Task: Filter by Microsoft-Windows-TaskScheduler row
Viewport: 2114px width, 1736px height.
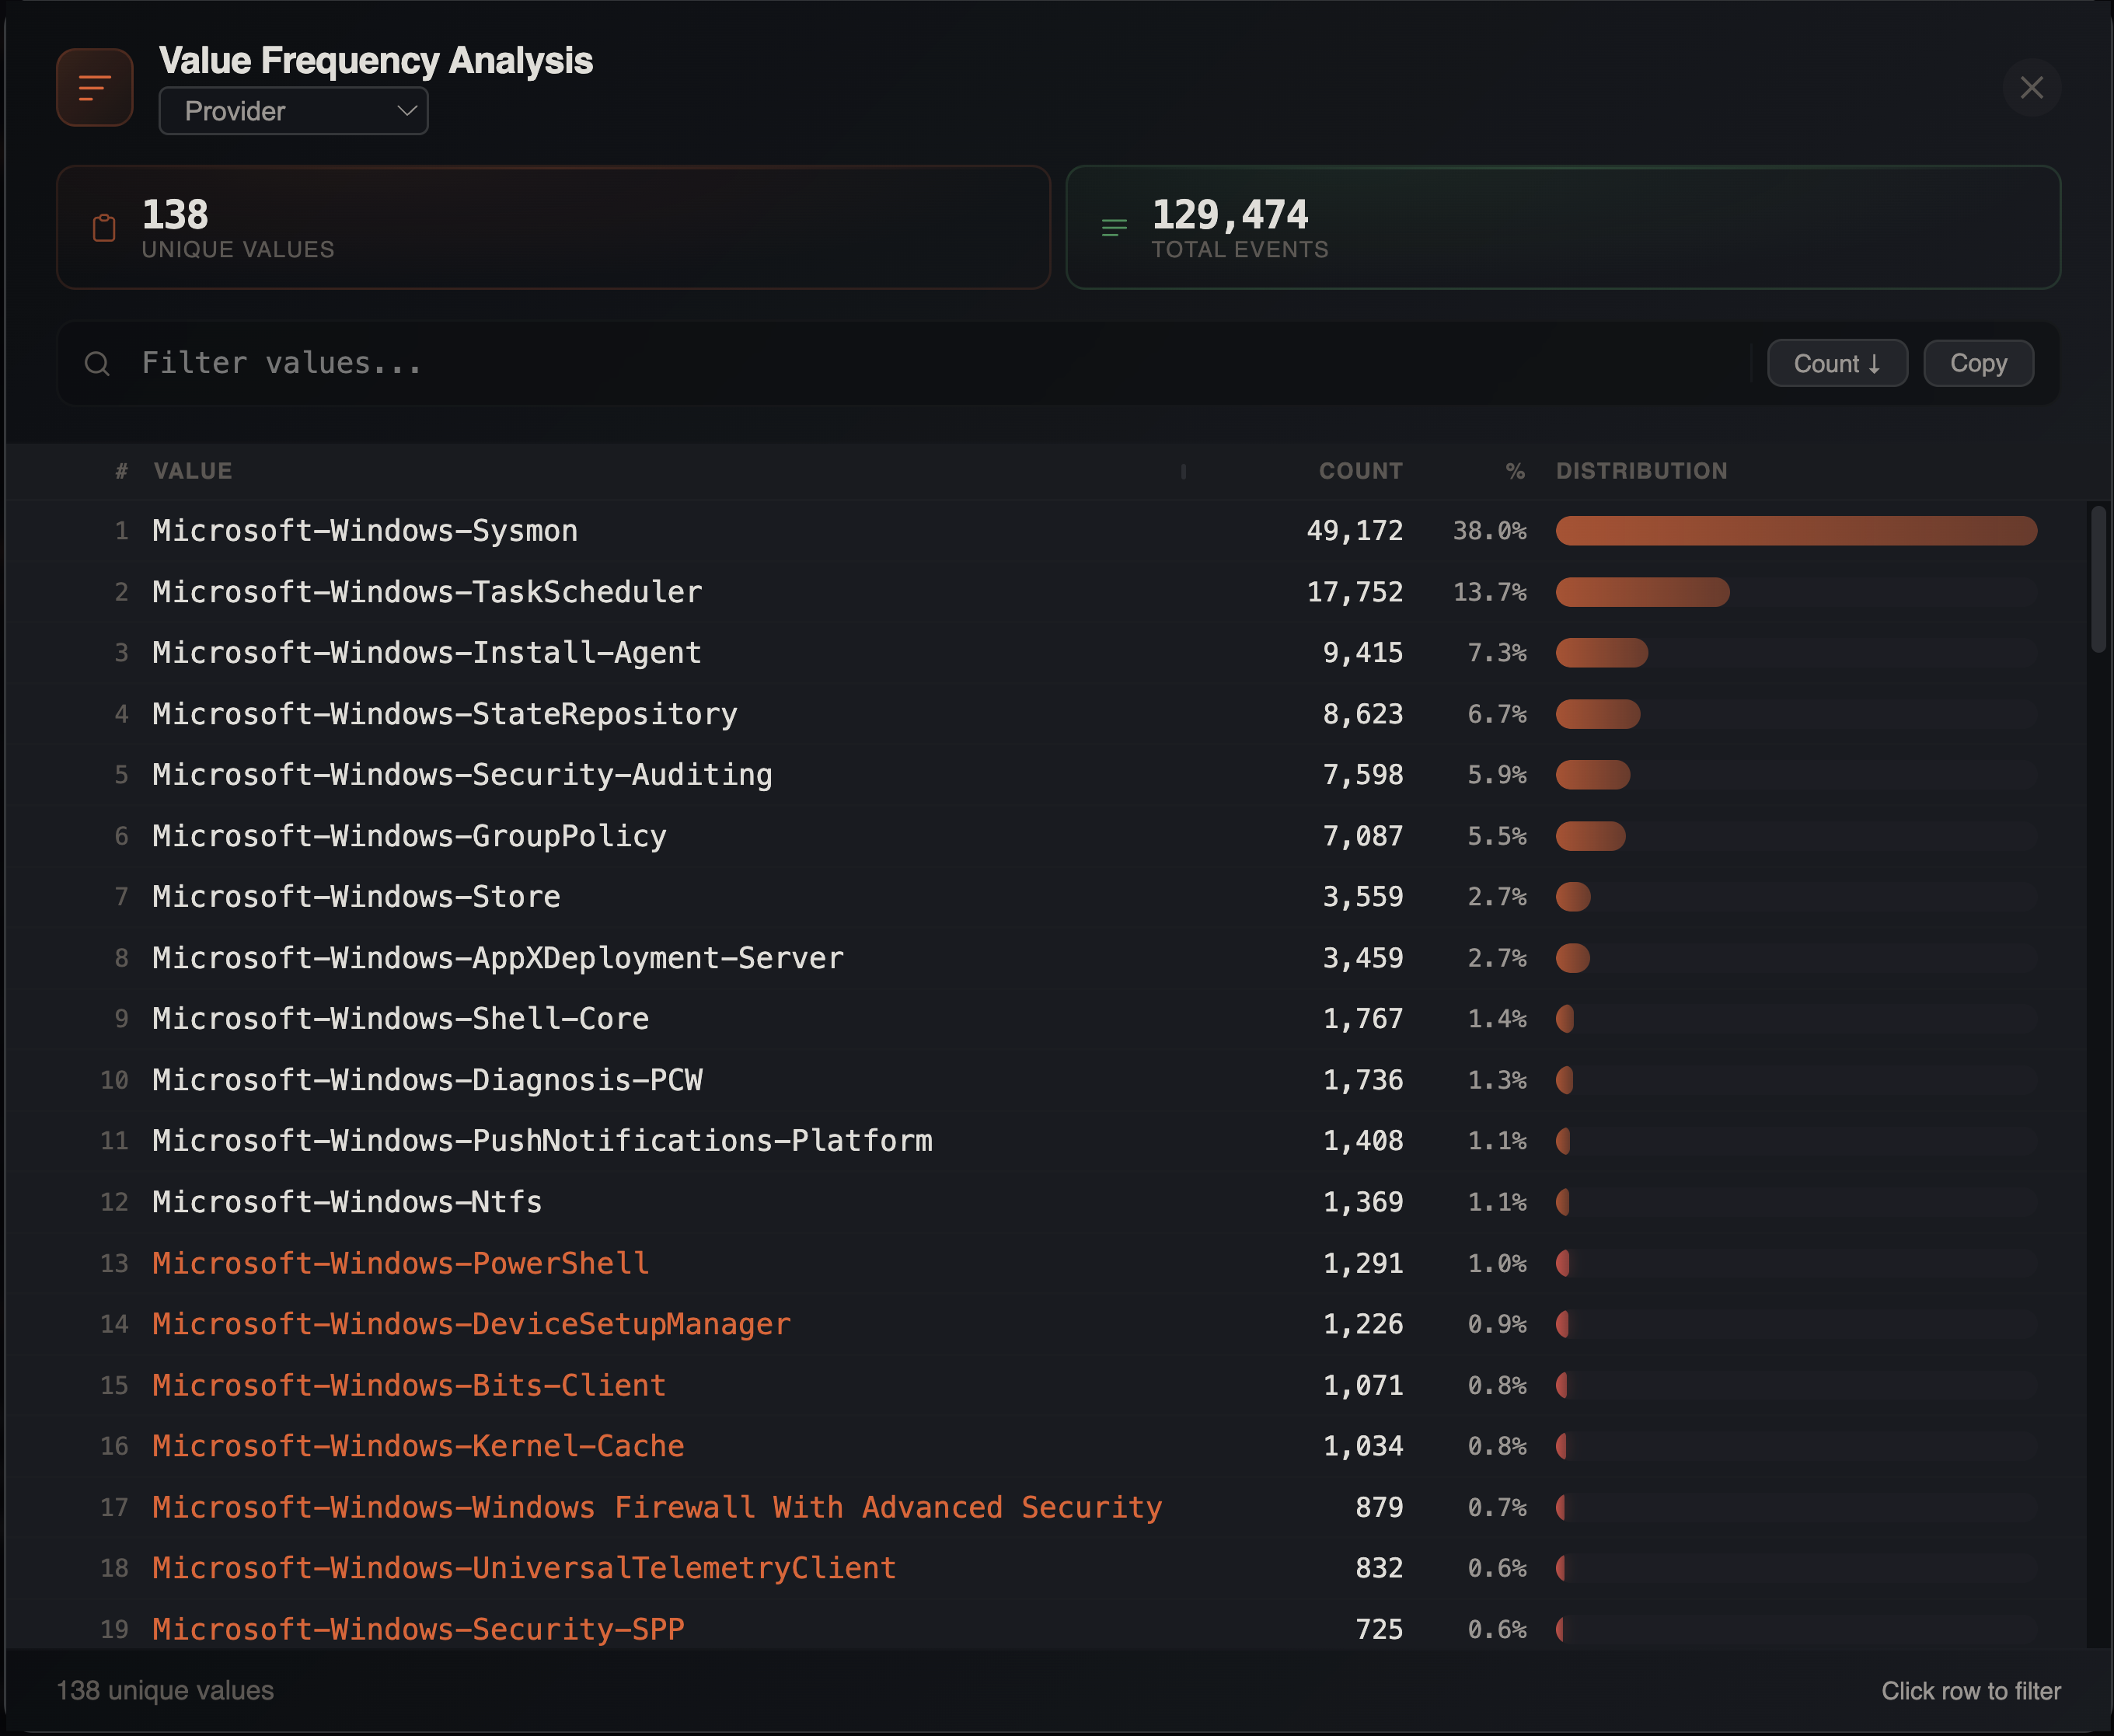Action: click(427, 592)
